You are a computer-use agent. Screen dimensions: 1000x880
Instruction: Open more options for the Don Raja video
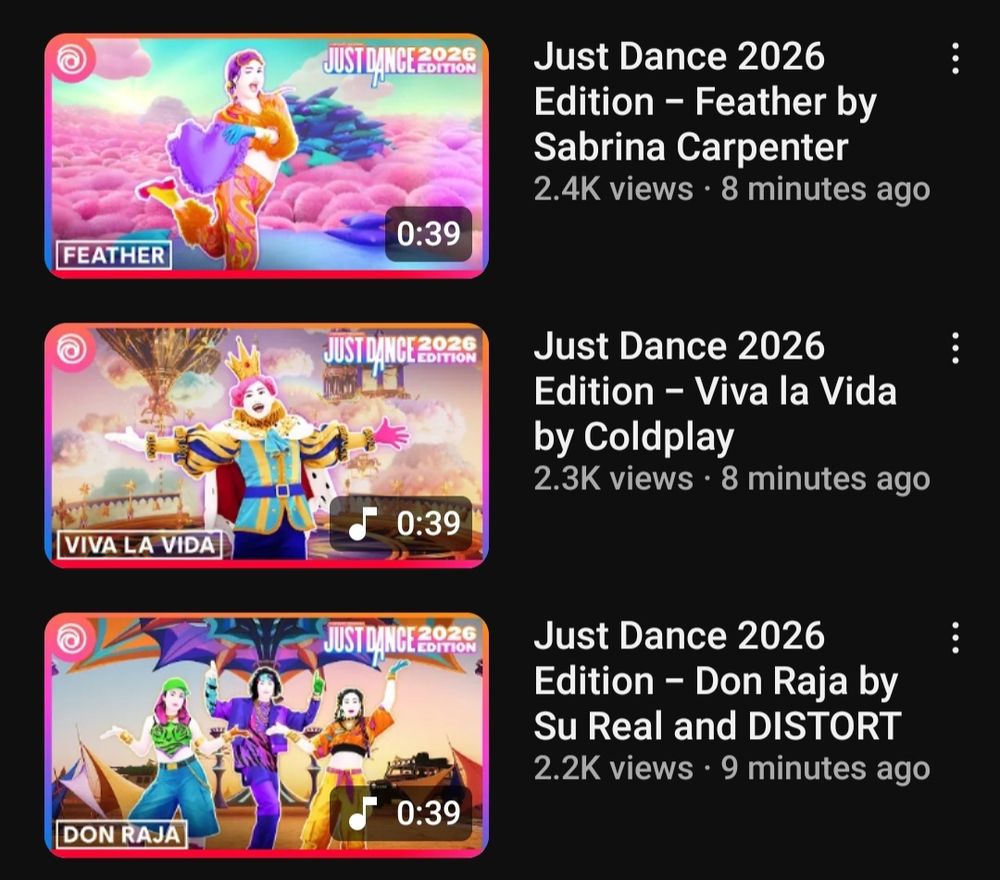(x=955, y=638)
